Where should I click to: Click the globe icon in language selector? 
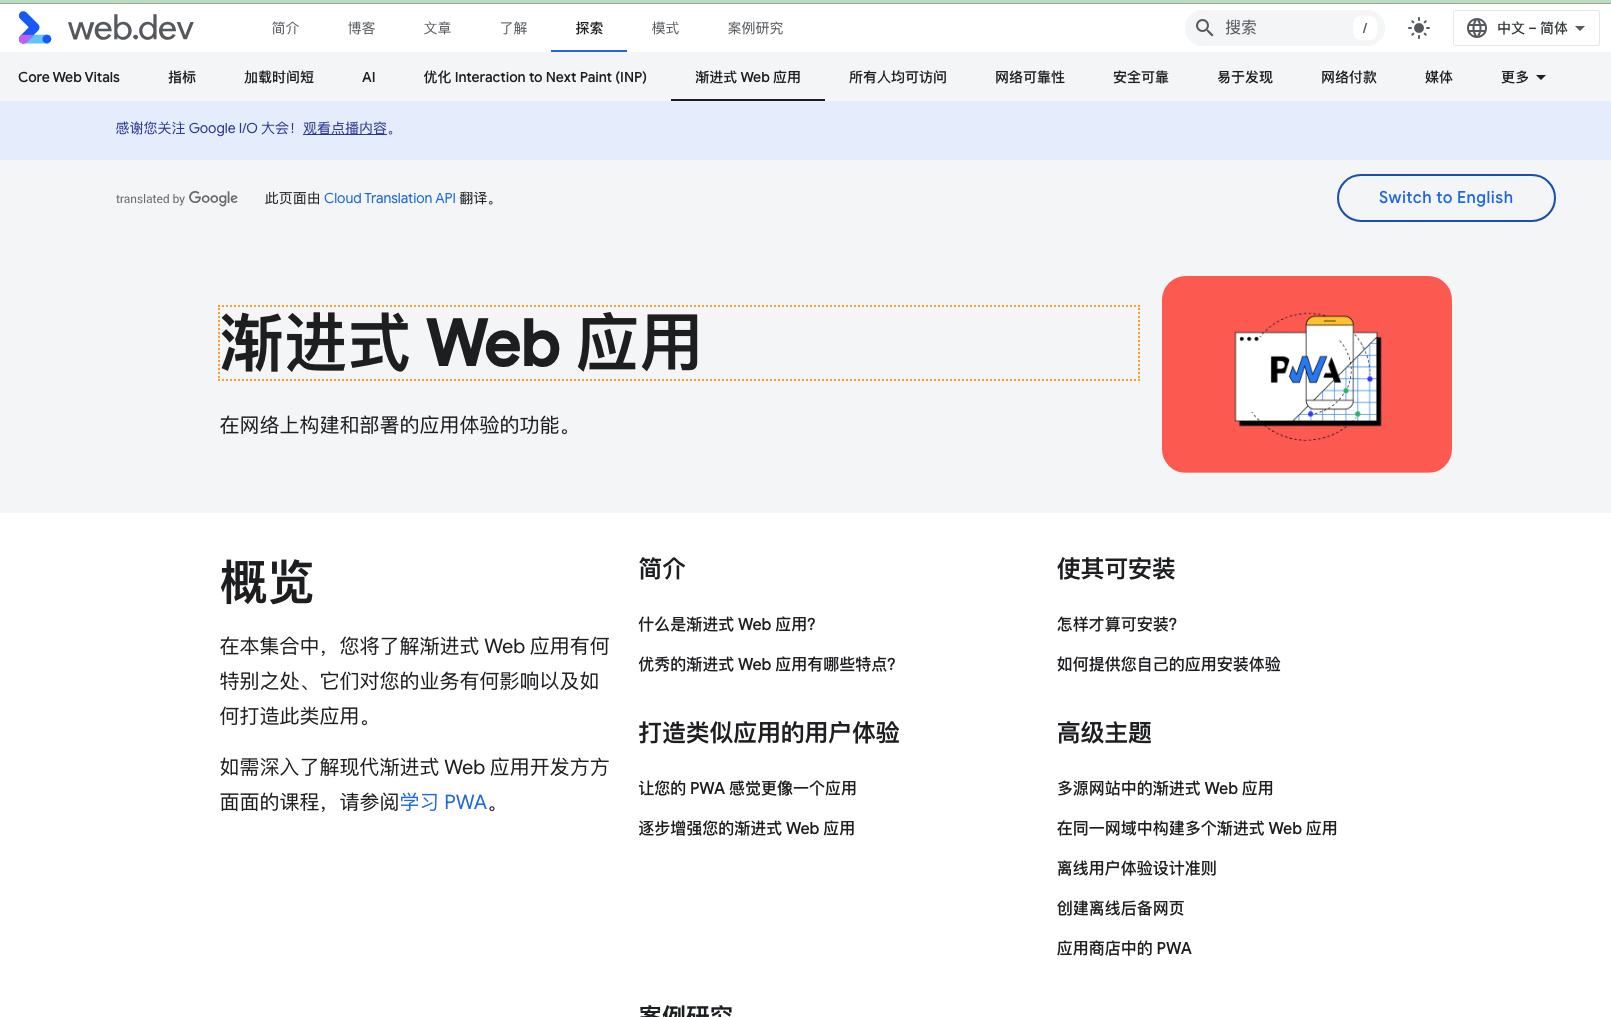pyautogui.click(x=1477, y=28)
